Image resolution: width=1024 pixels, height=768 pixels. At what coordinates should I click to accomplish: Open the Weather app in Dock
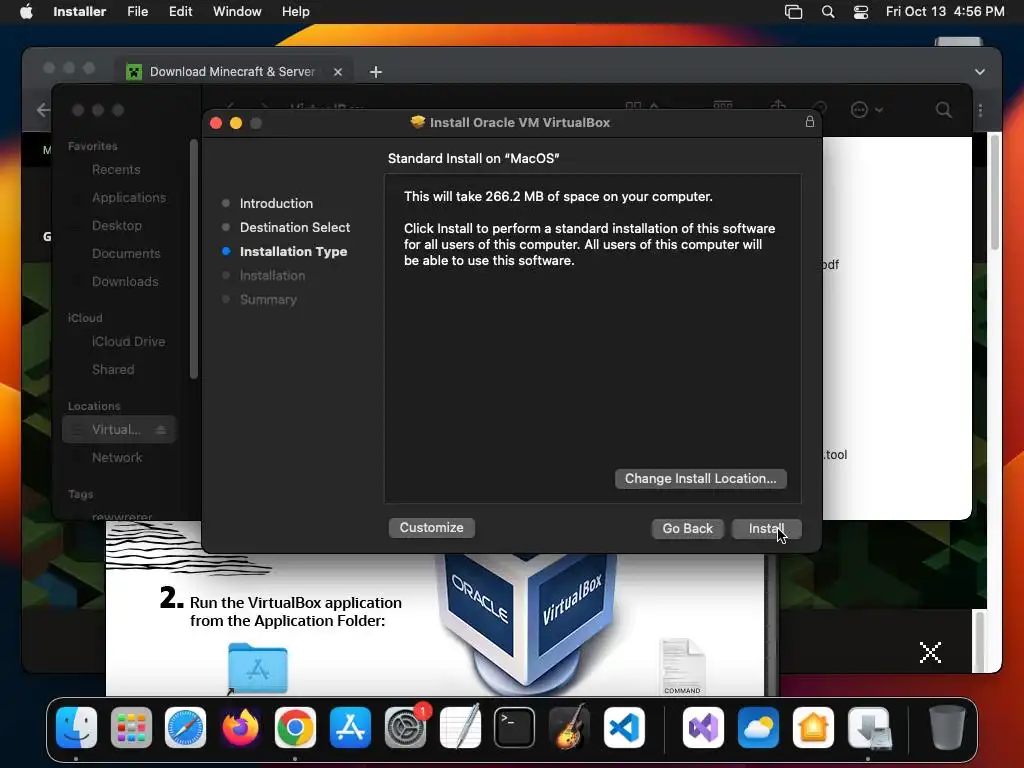click(758, 728)
